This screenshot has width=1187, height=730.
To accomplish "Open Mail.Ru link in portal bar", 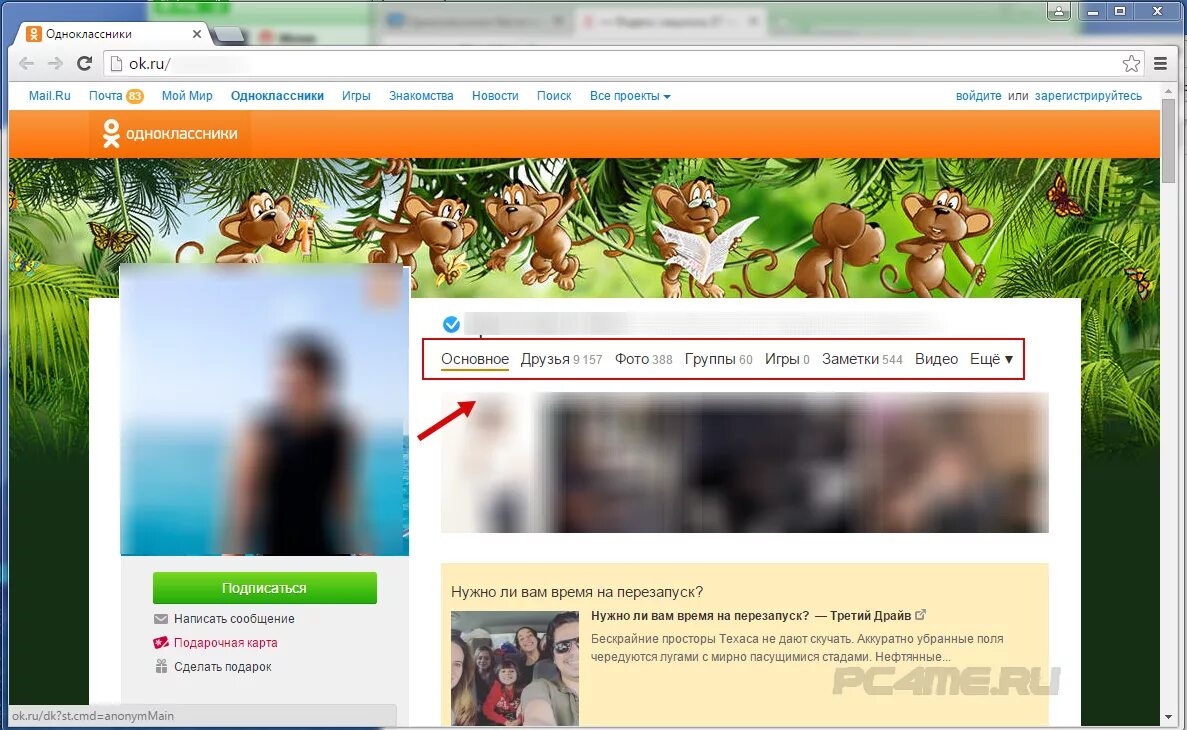I will pyautogui.click(x=49, y=96).
